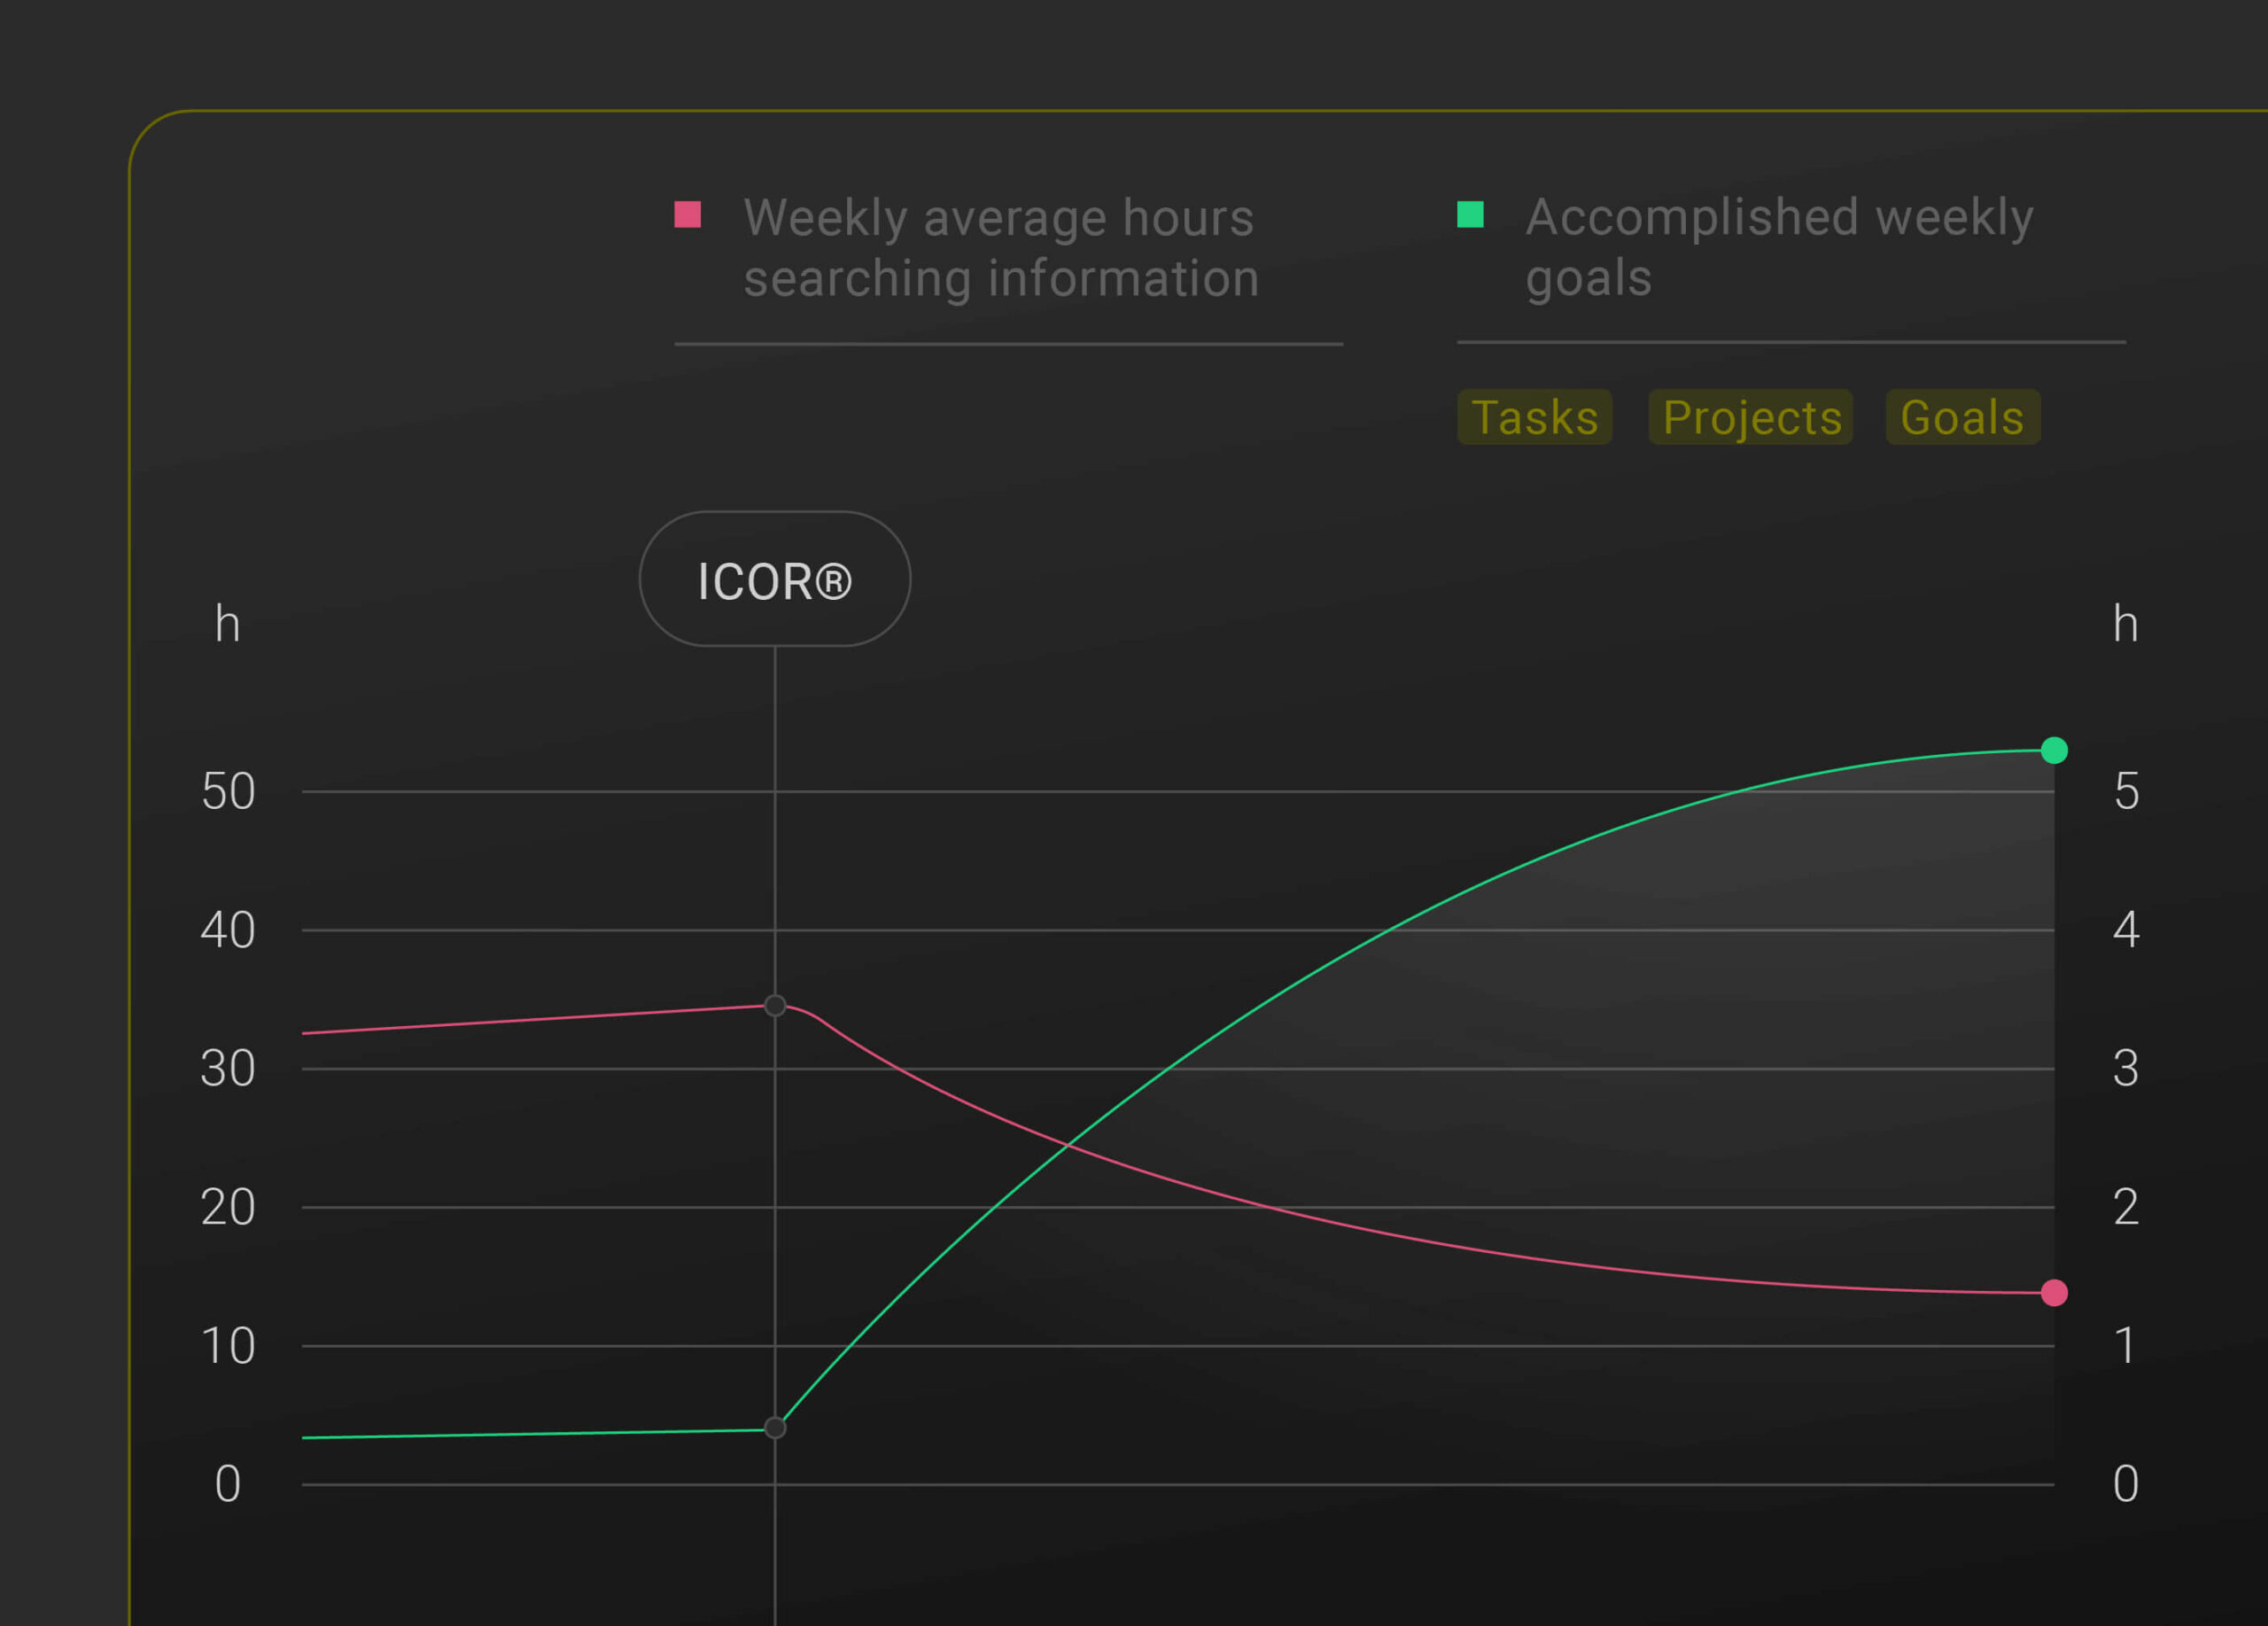2268x1626 pixels.
Task: Click the "Weekly average hours searching information" legend text
Action: point(1000,247)
